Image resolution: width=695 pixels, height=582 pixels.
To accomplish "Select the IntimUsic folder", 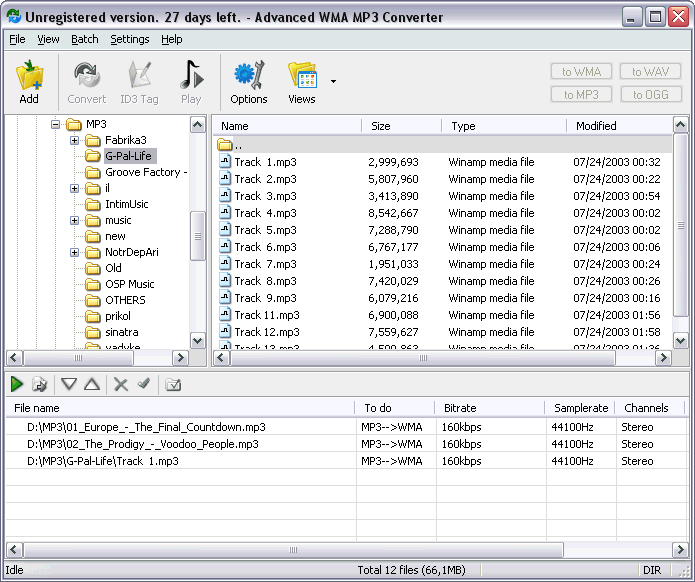I will 127,204.
